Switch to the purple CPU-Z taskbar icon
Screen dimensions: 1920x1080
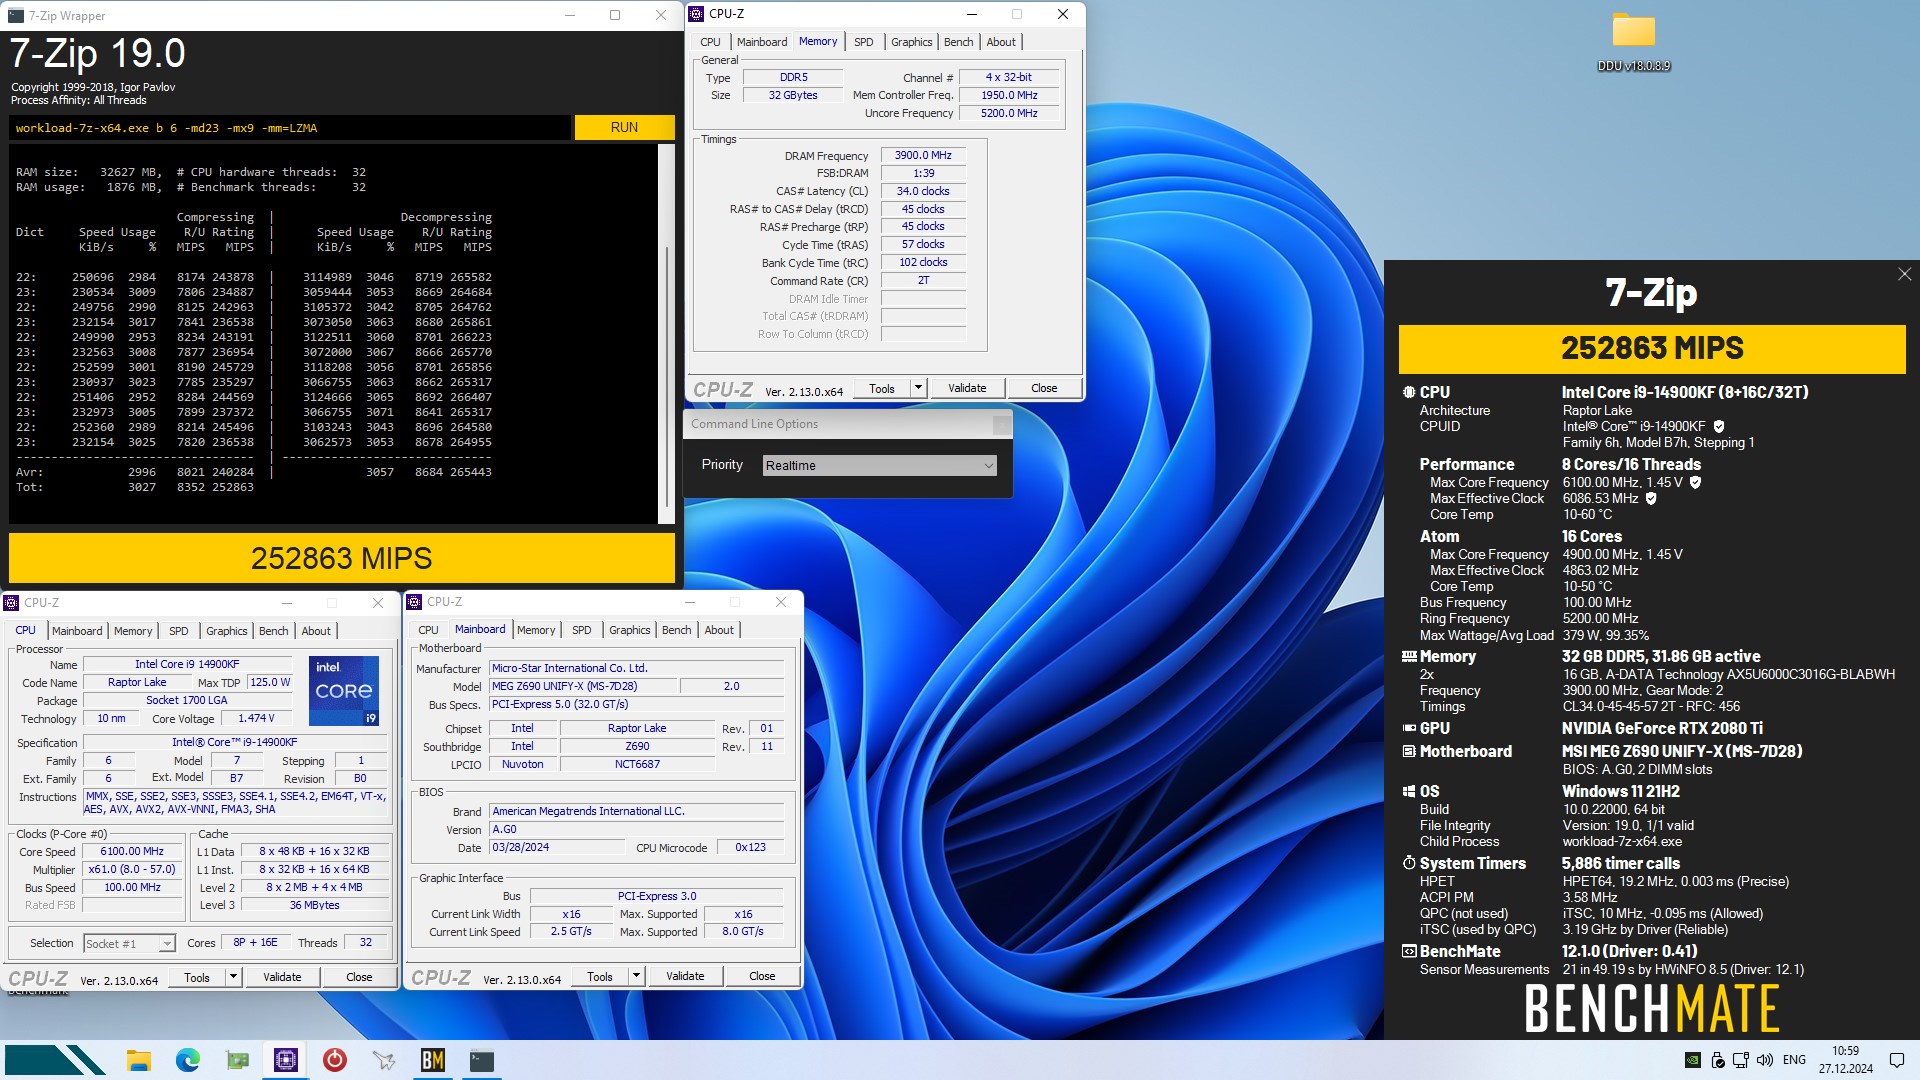point(286,1060)
